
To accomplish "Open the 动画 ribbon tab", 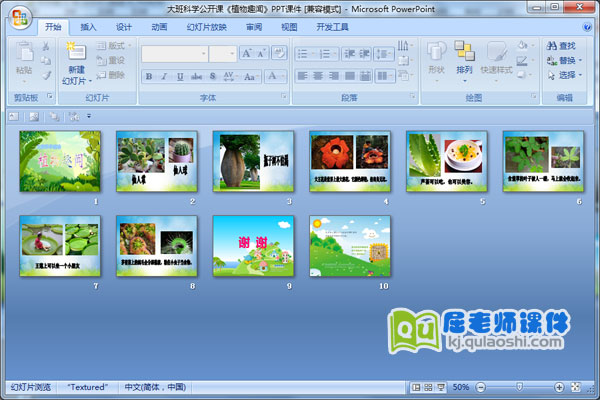I will (159, 27).
